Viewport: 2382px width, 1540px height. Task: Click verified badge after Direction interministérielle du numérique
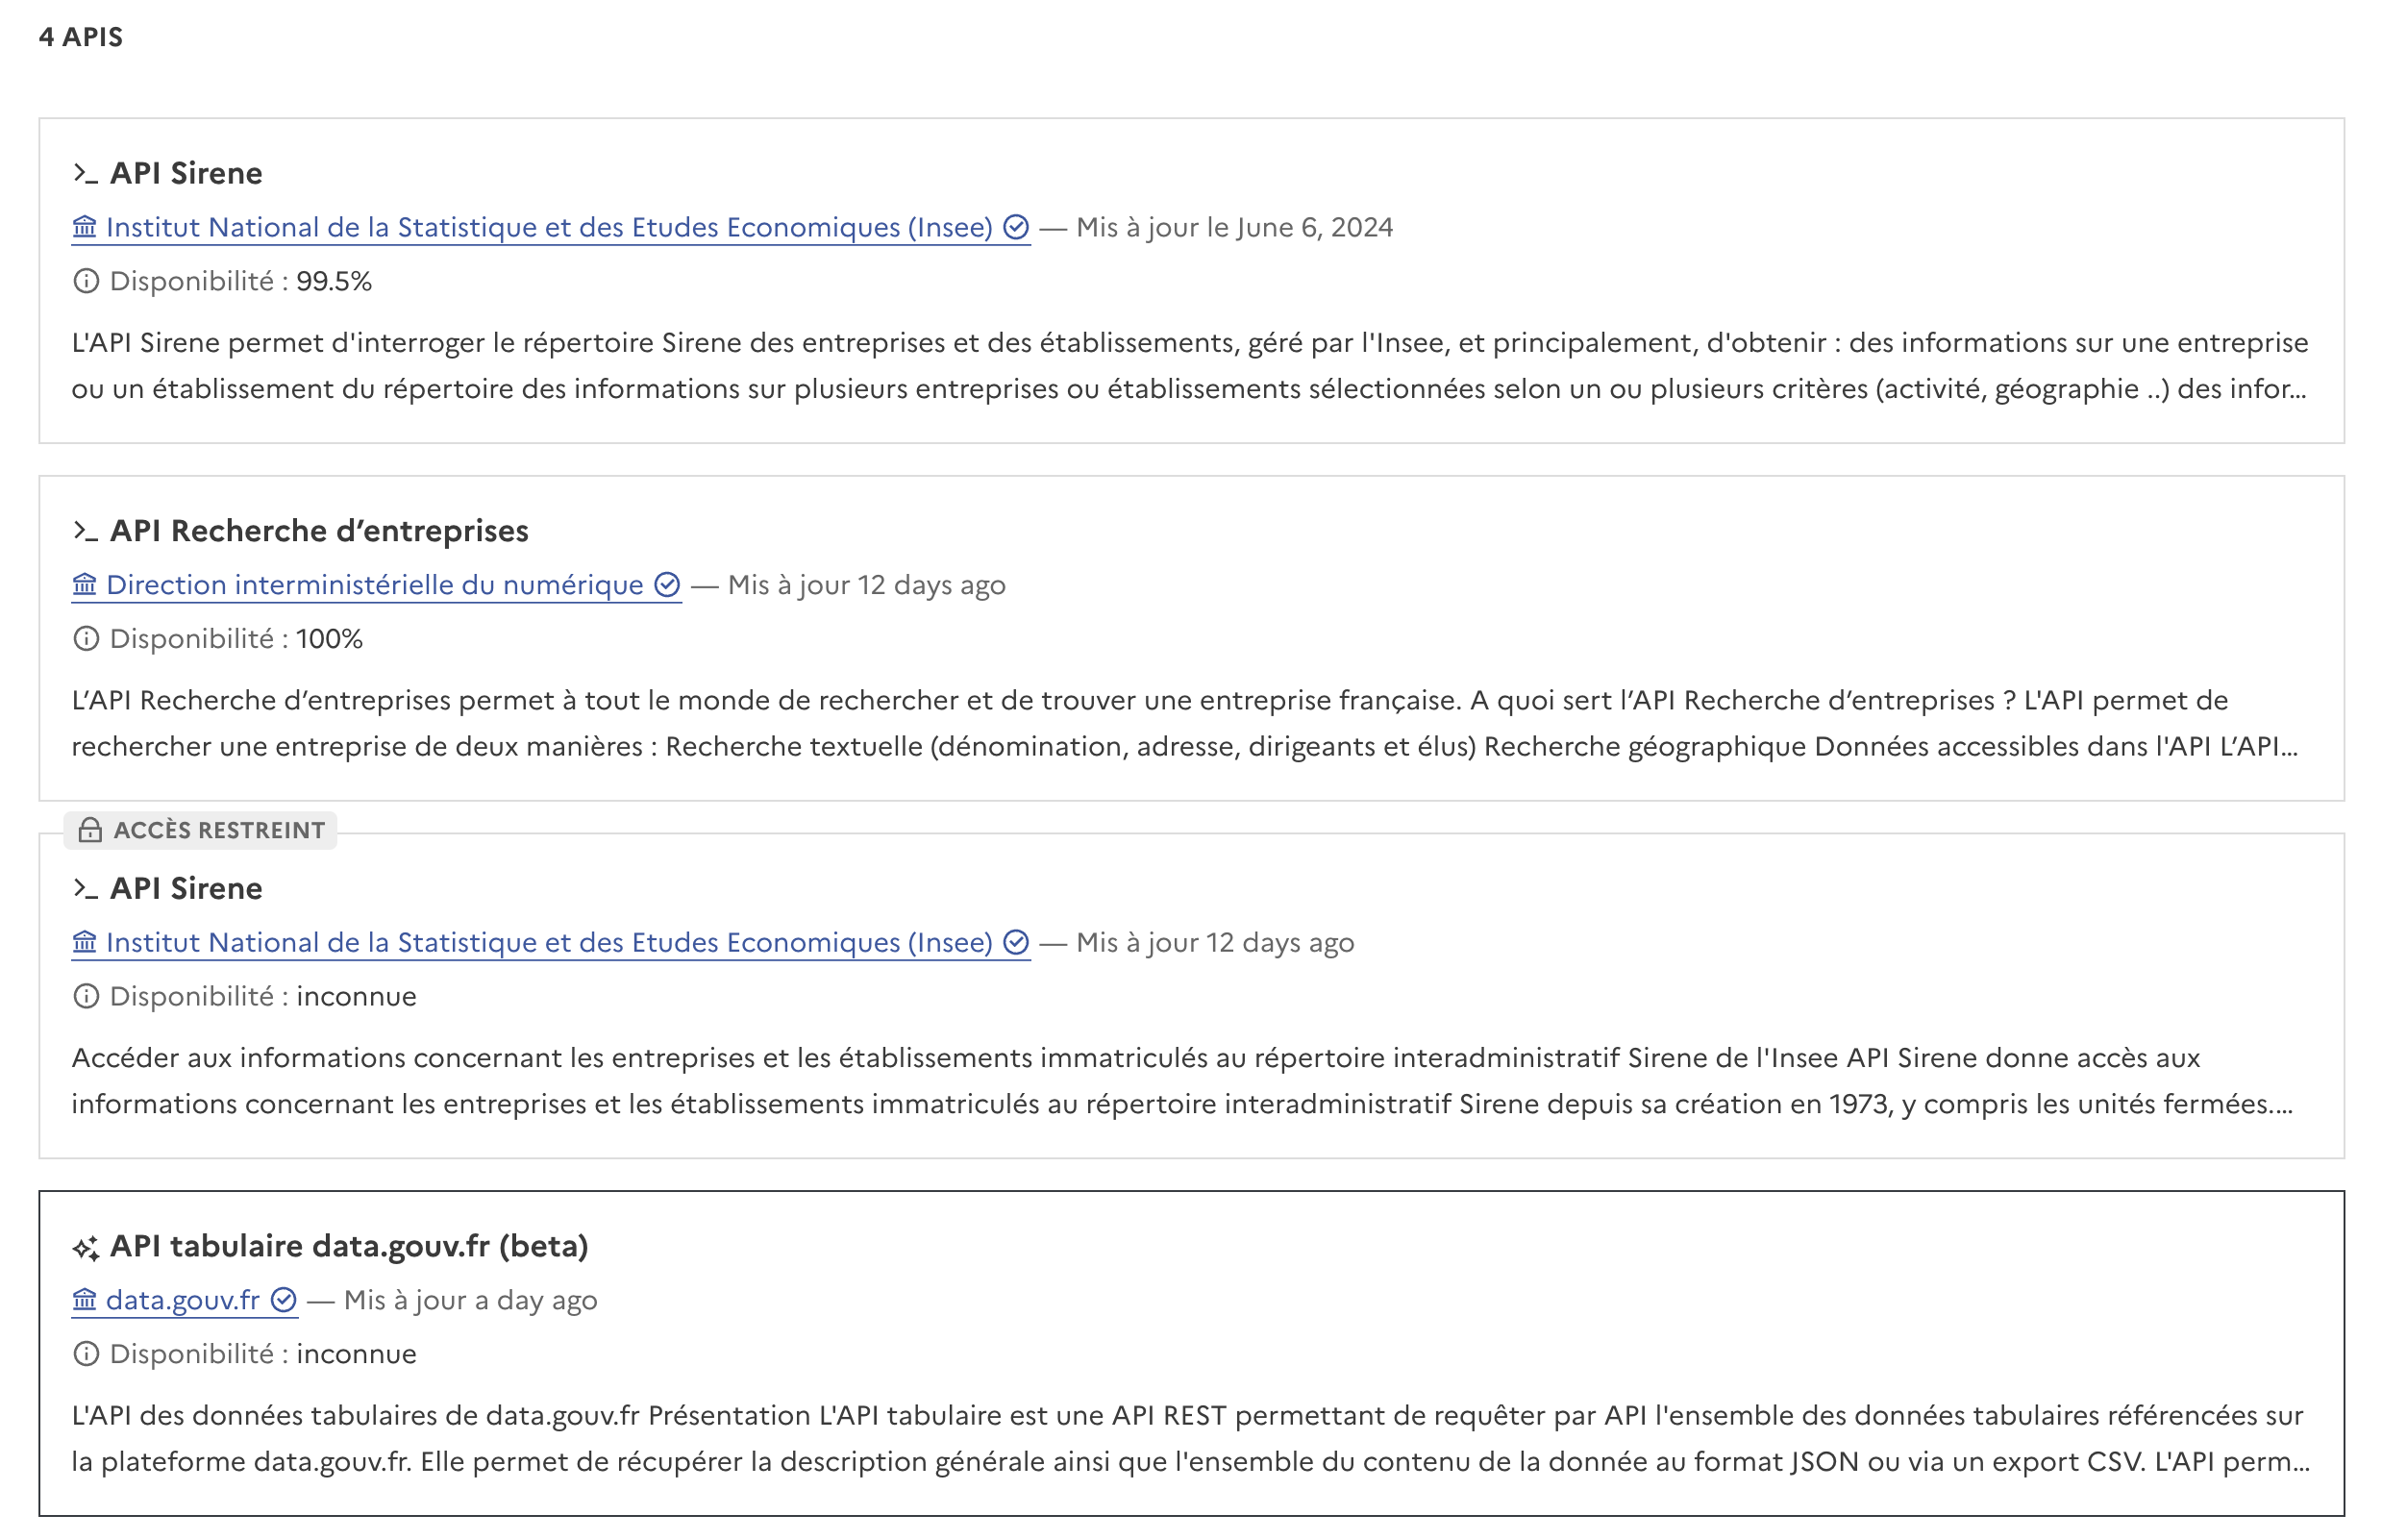[667, 585]
